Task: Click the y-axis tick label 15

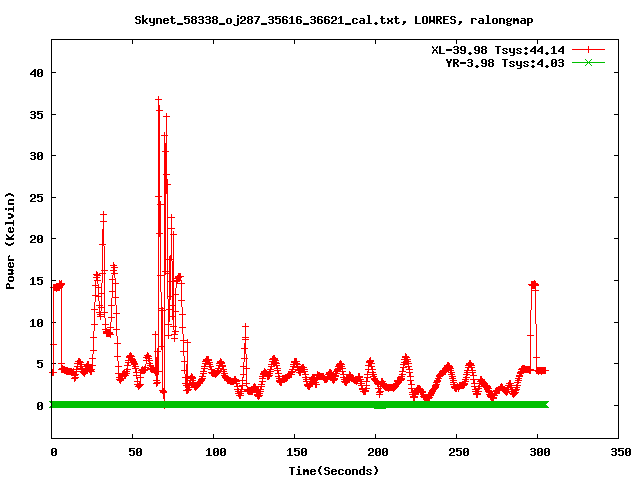Action: (36, 281)
